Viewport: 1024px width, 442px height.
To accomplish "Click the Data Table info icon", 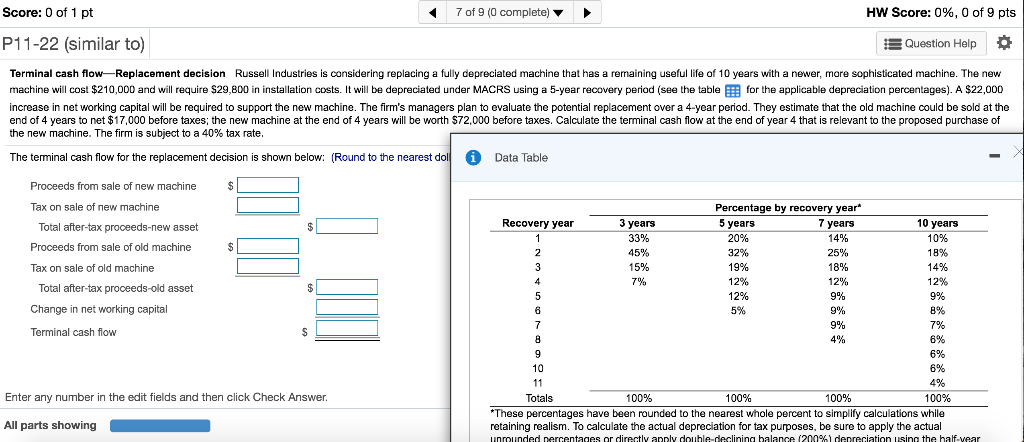I will (x=475, y=157).
